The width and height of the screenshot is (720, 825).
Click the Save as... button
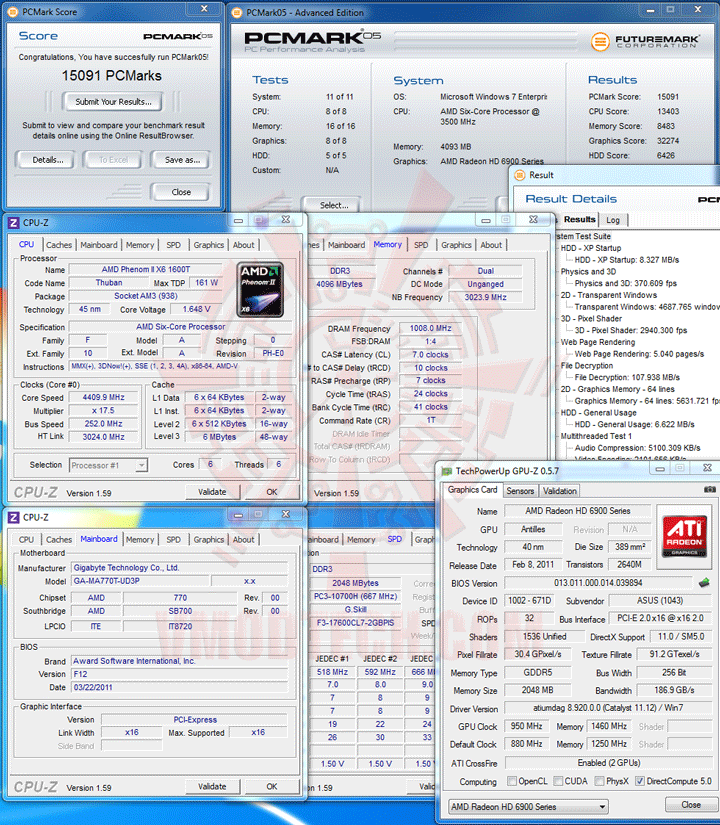click(x=182, y=160)
